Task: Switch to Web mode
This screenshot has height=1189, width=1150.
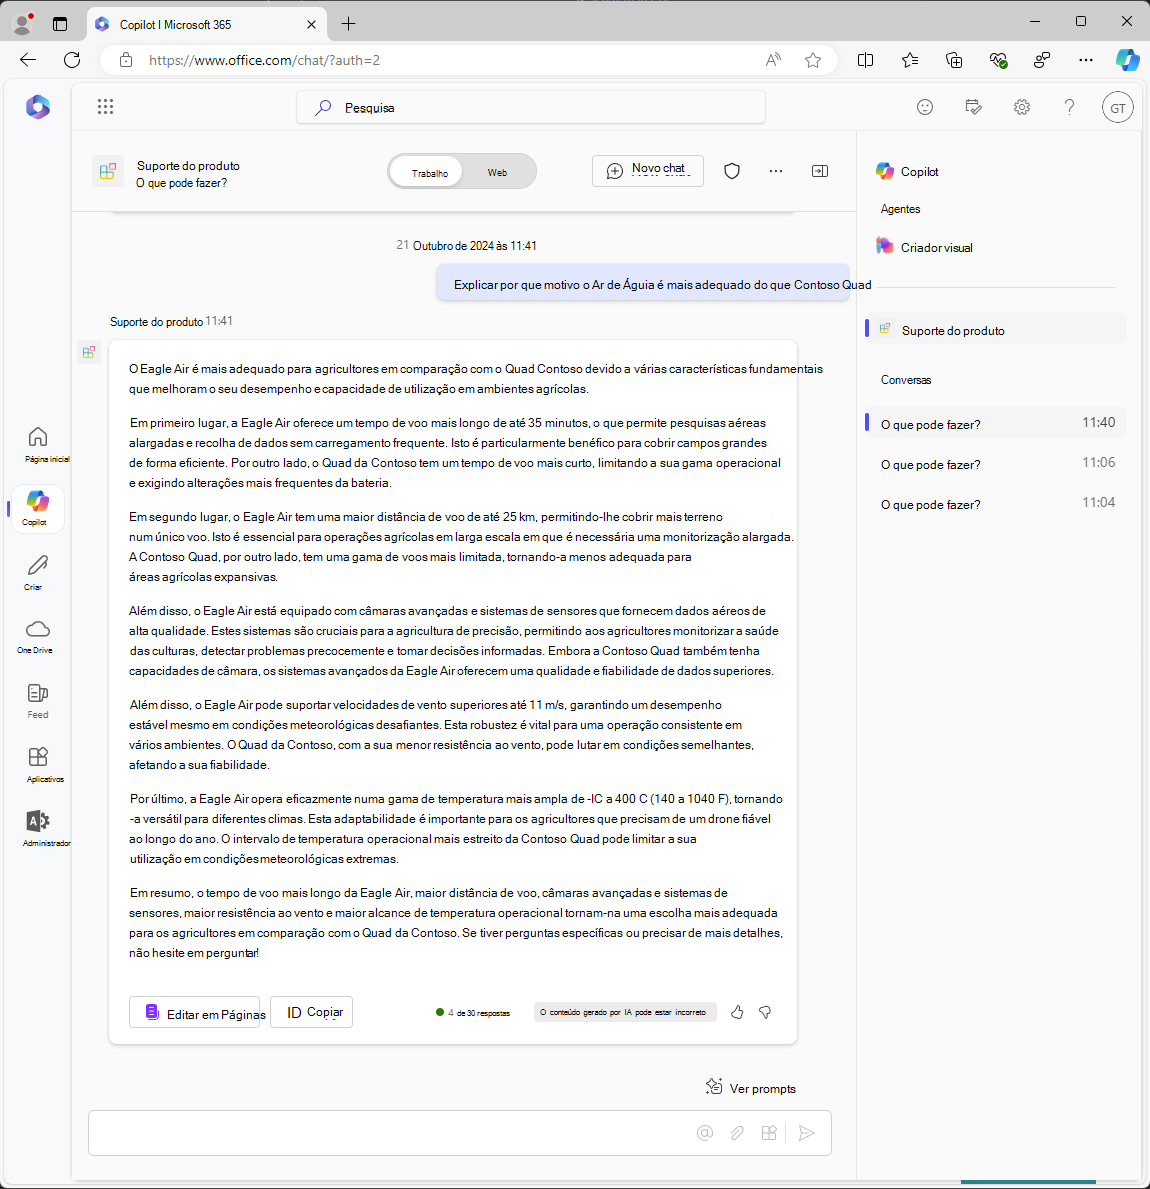Action: click(x=497, y=172)
